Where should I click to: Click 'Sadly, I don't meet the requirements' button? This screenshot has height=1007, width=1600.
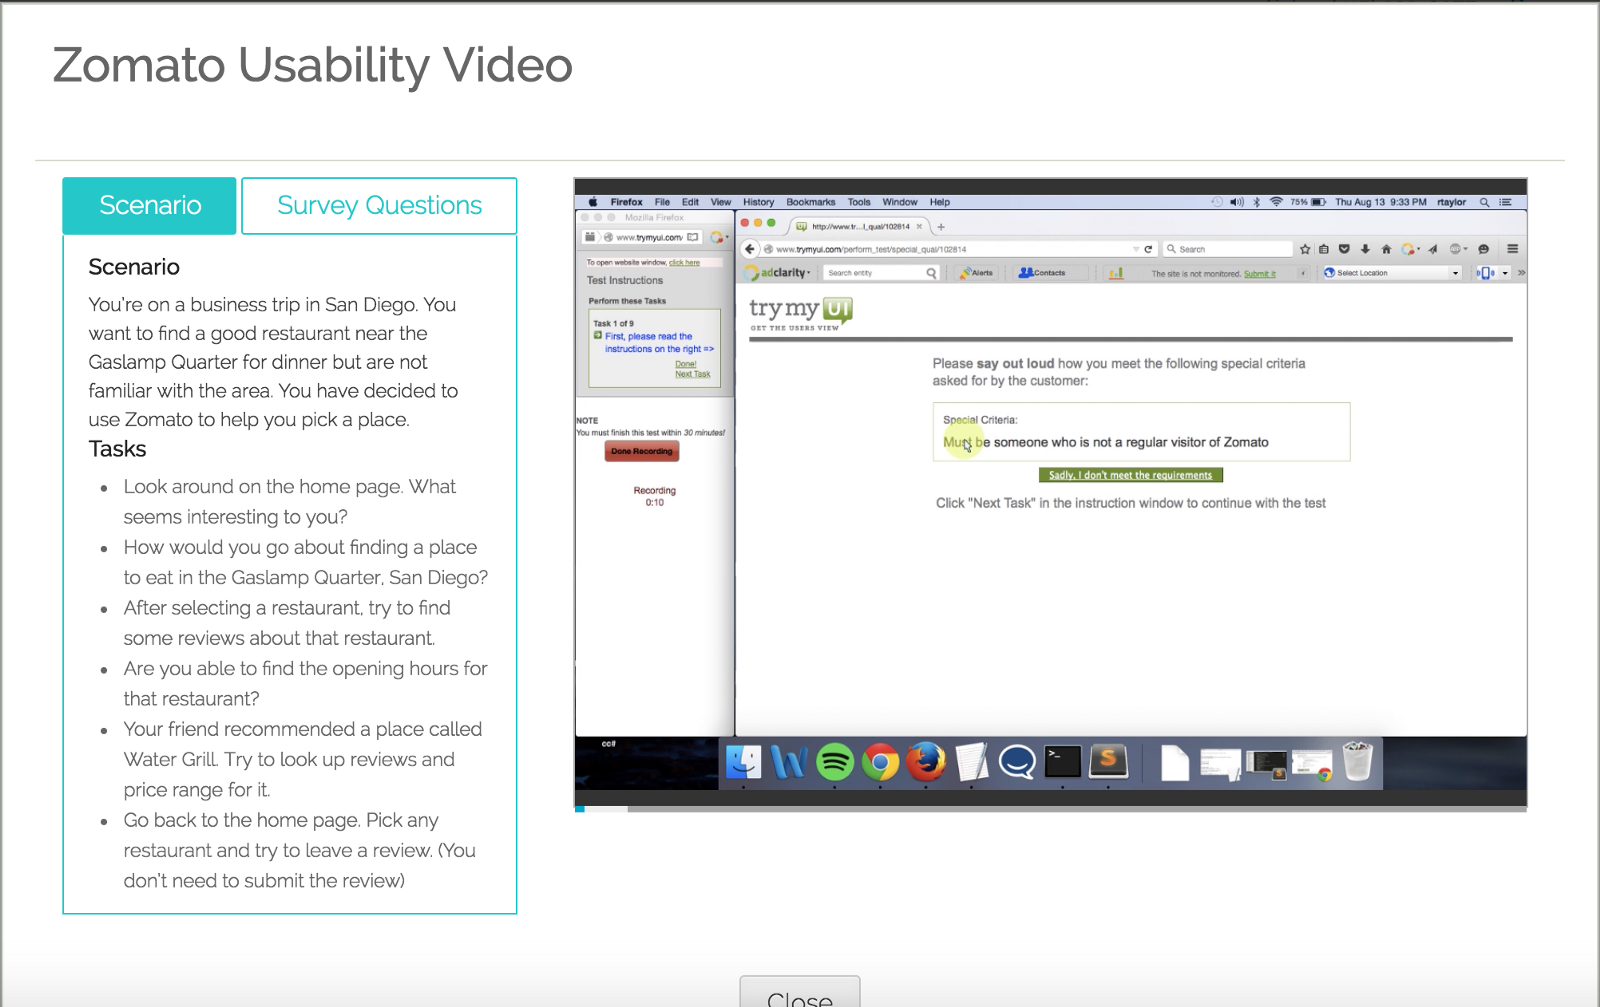[1130, 475]
